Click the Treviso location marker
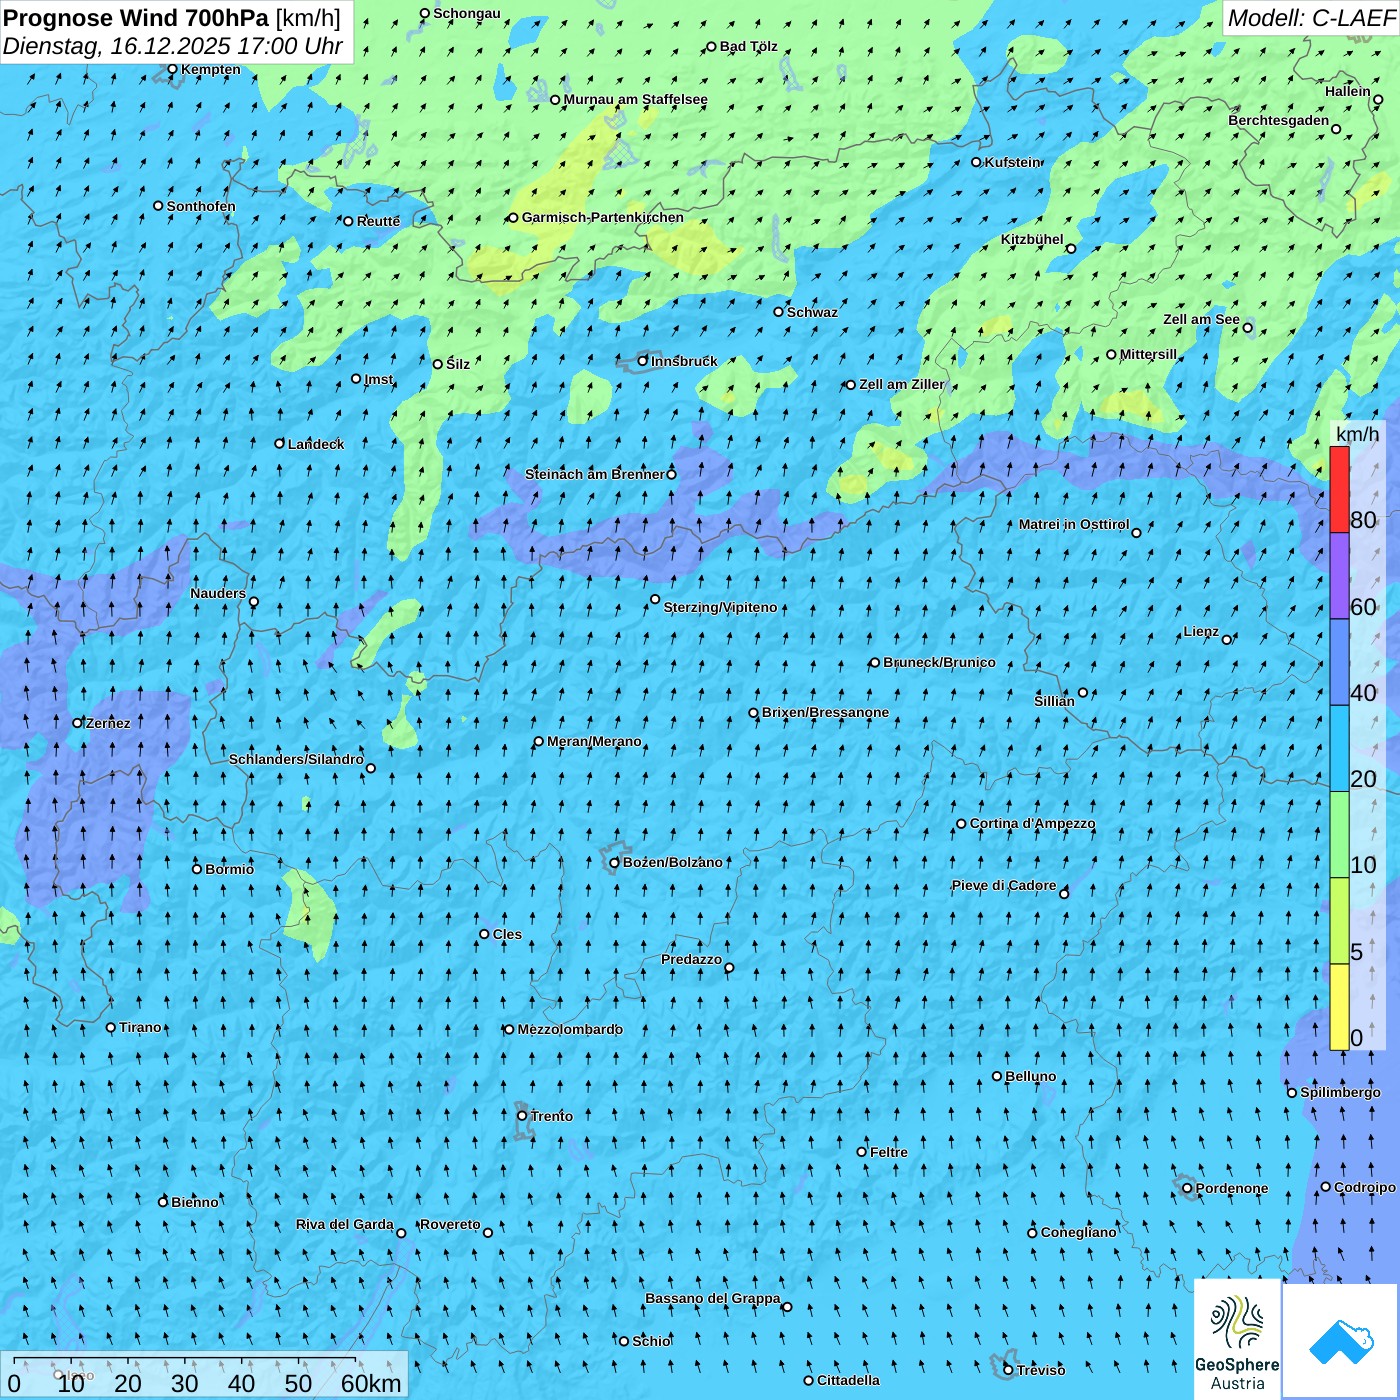The image size is (1400, 1400). 1008,1370
